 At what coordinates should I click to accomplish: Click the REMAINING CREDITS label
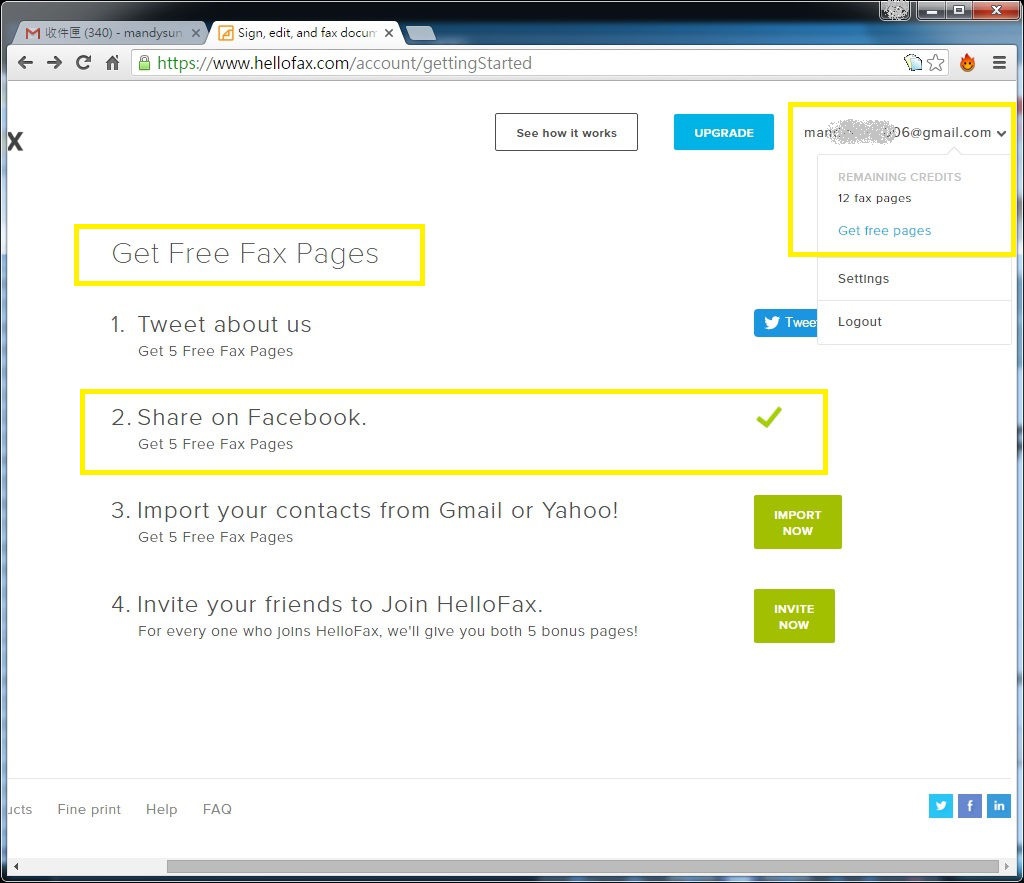pos(899,177)
